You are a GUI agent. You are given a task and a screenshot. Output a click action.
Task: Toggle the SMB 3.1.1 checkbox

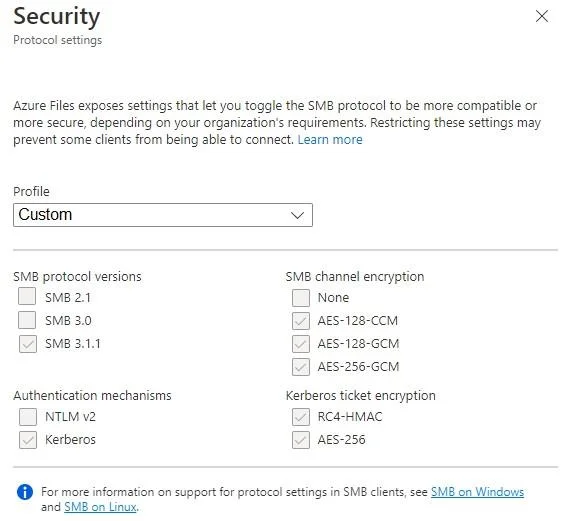28,344
